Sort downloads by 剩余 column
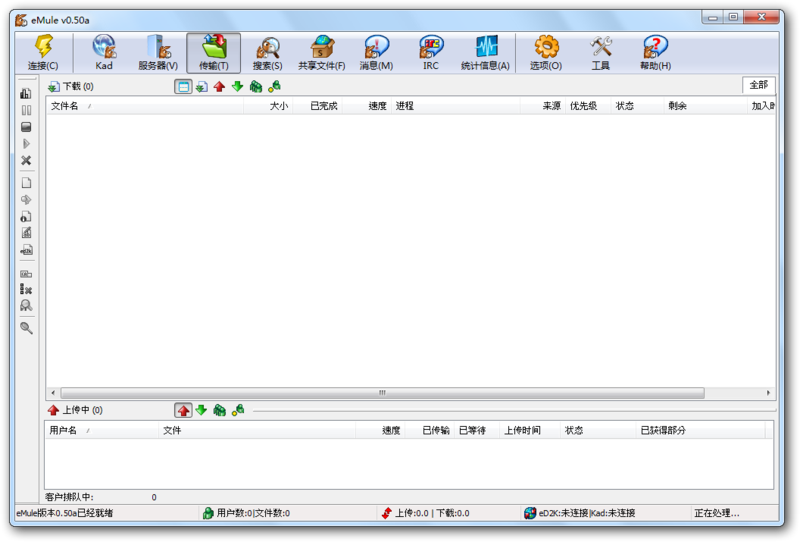Image resolution: width=800 pixels, height=542 pixels. tap(705, 106)
